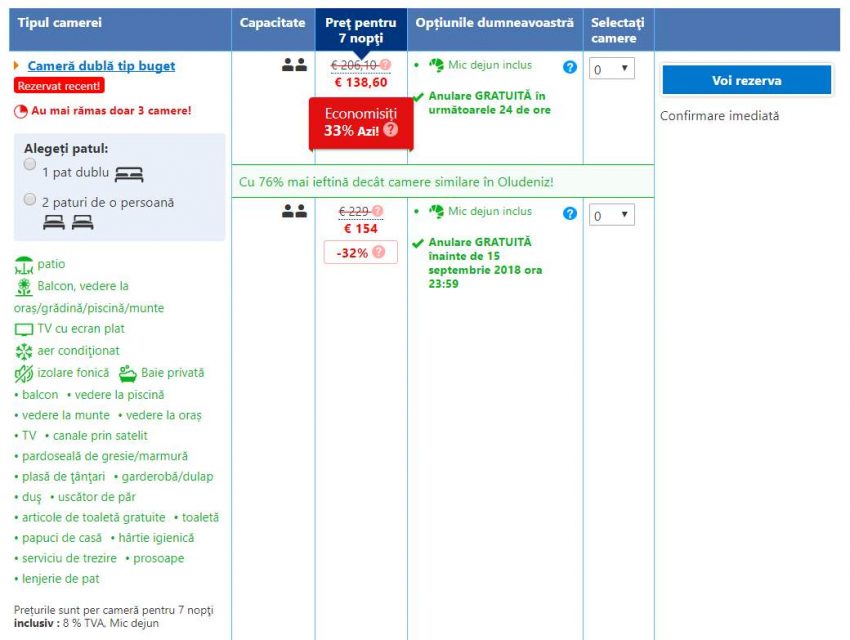Select the '1 pat dublu' bed option

coord(31,164)
